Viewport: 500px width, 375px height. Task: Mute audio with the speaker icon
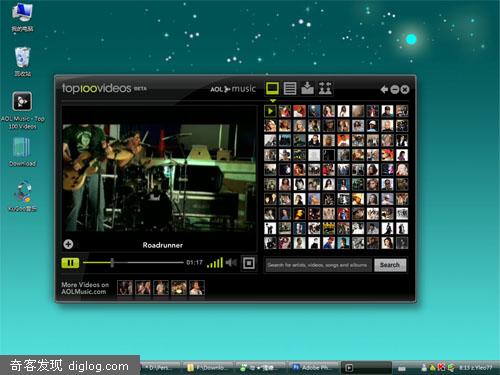click(231, 263)
